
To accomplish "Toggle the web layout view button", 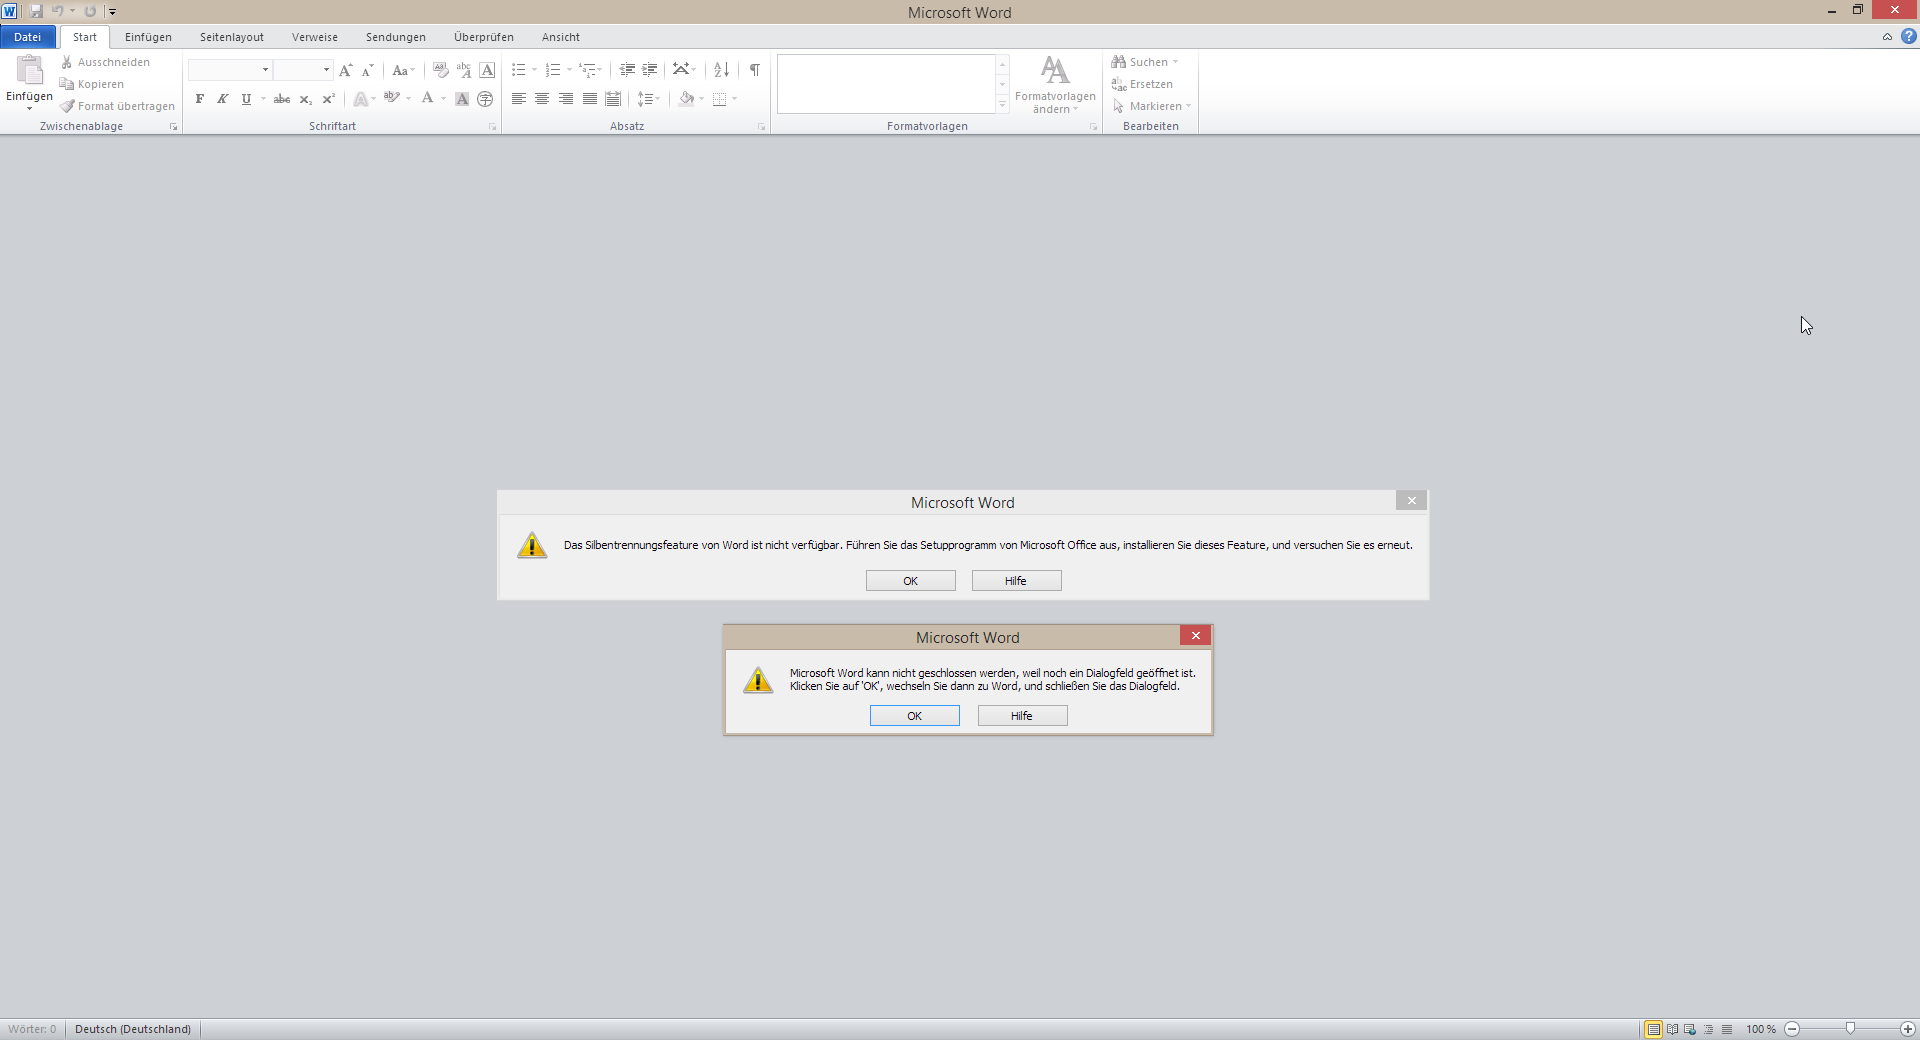I will 1690,1029.
